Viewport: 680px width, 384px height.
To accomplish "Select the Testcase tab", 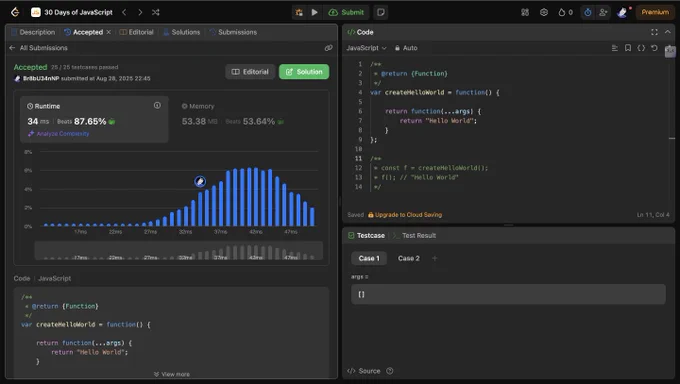I will (x=366, y=236).
